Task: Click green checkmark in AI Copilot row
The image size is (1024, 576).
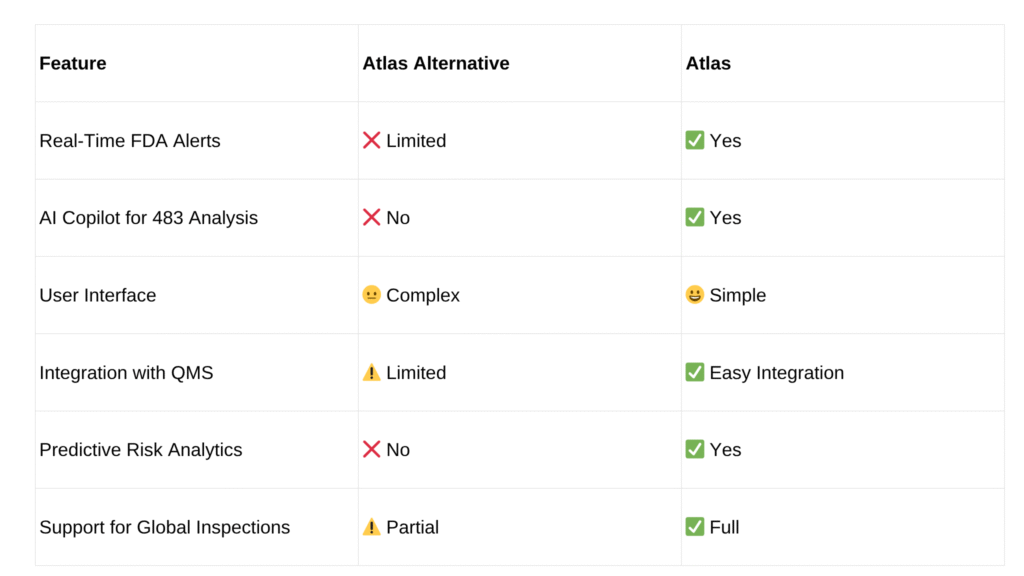Action: click(695, 217)
